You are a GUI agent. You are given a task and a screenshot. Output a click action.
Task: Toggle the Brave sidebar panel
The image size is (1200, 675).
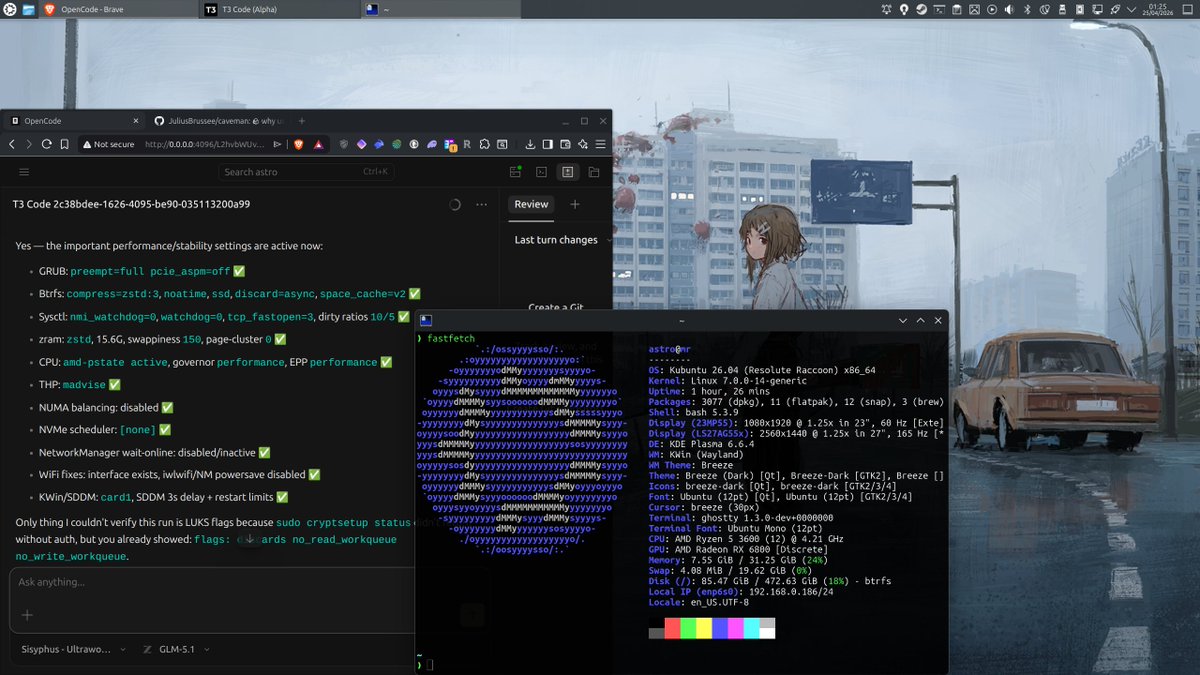547,144
